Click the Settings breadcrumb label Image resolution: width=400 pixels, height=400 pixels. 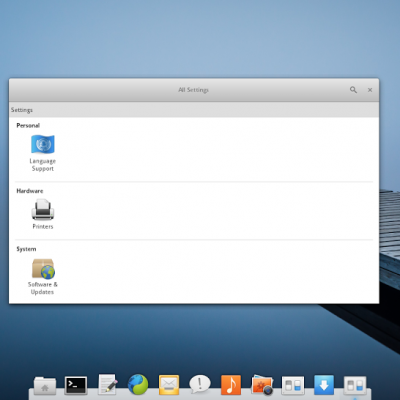click(22, 110)
